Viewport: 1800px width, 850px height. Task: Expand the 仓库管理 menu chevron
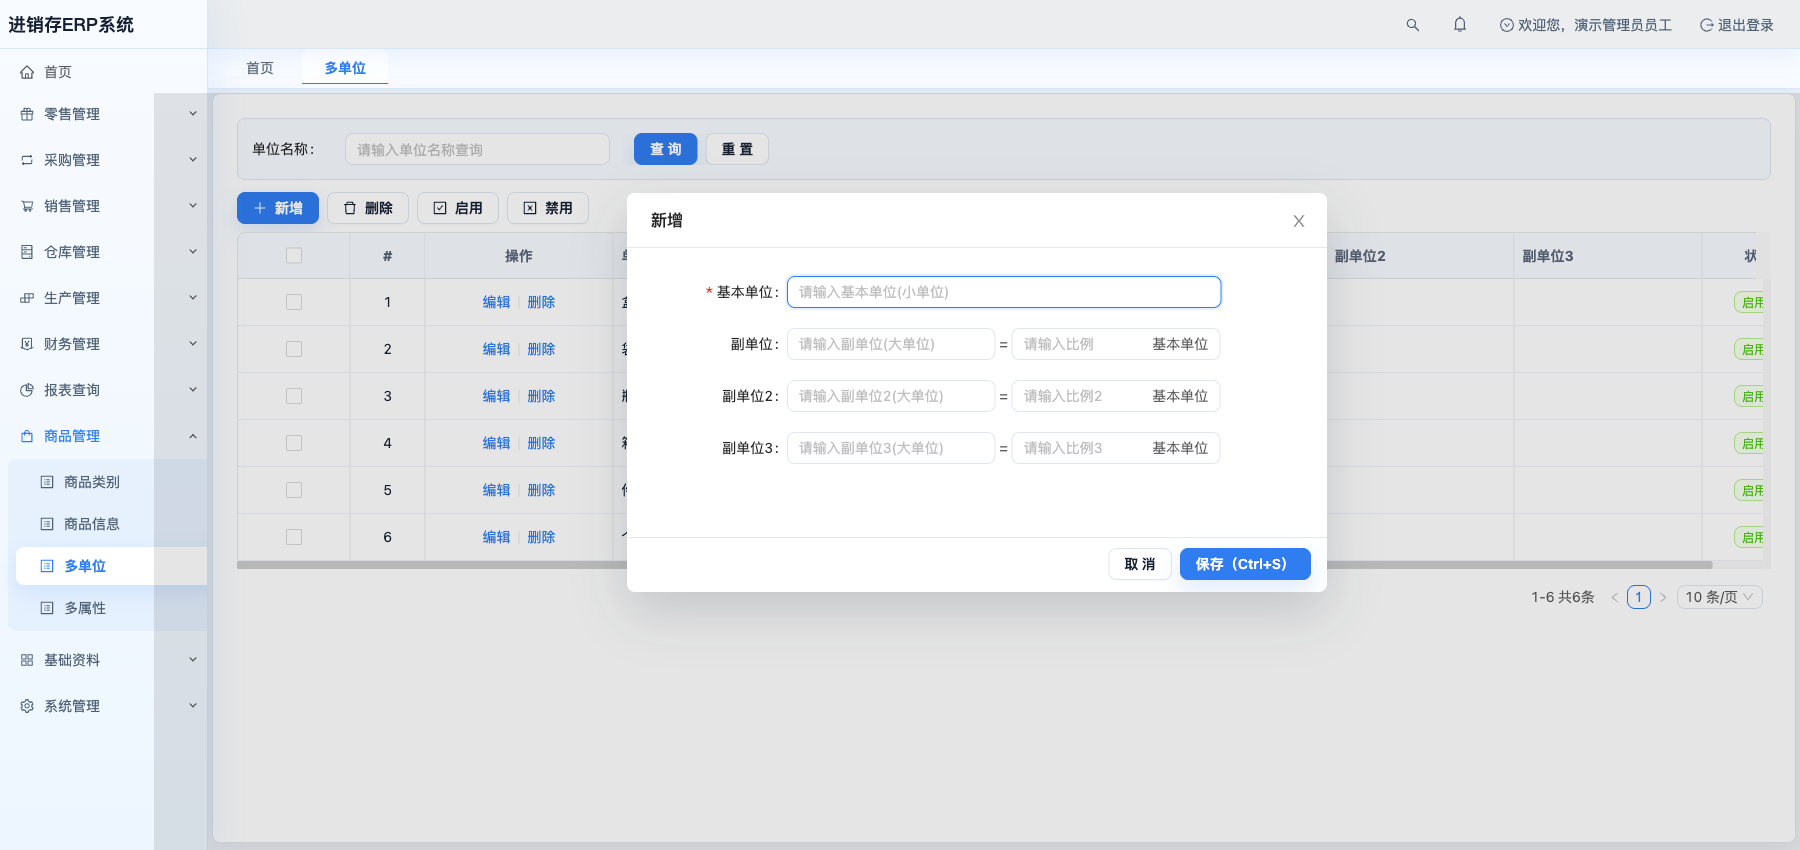[193, 252]
